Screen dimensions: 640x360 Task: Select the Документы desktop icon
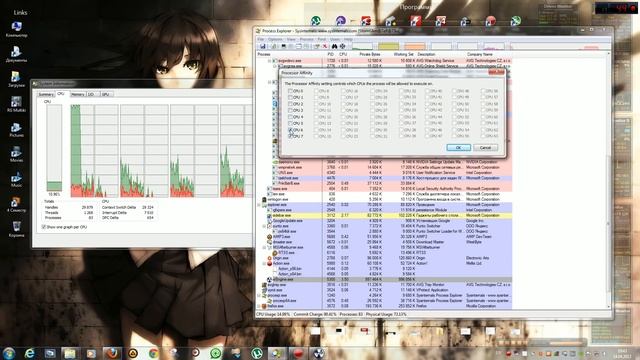pyautogui.click(x=16, y=55)
